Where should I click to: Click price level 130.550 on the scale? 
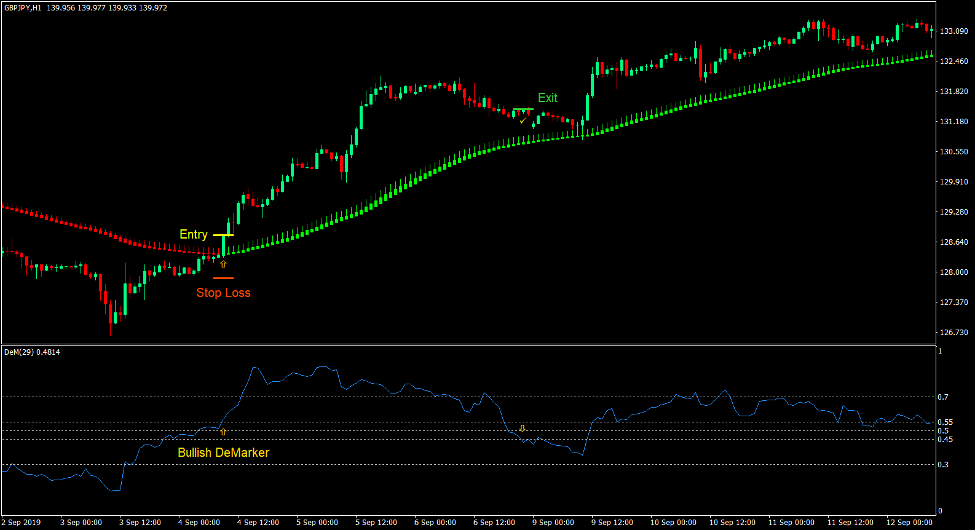pos(954,151)
